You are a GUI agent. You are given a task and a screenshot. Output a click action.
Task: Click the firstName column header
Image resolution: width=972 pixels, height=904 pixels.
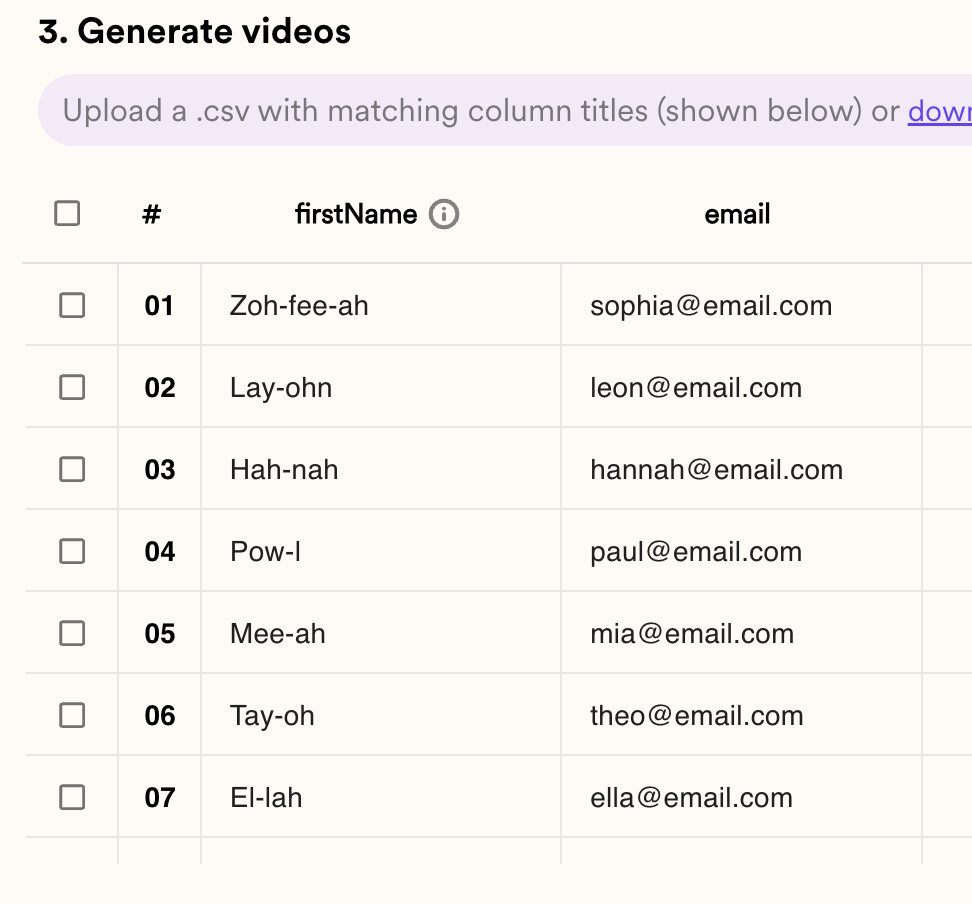pyautogui.click(x=356, y=215)
